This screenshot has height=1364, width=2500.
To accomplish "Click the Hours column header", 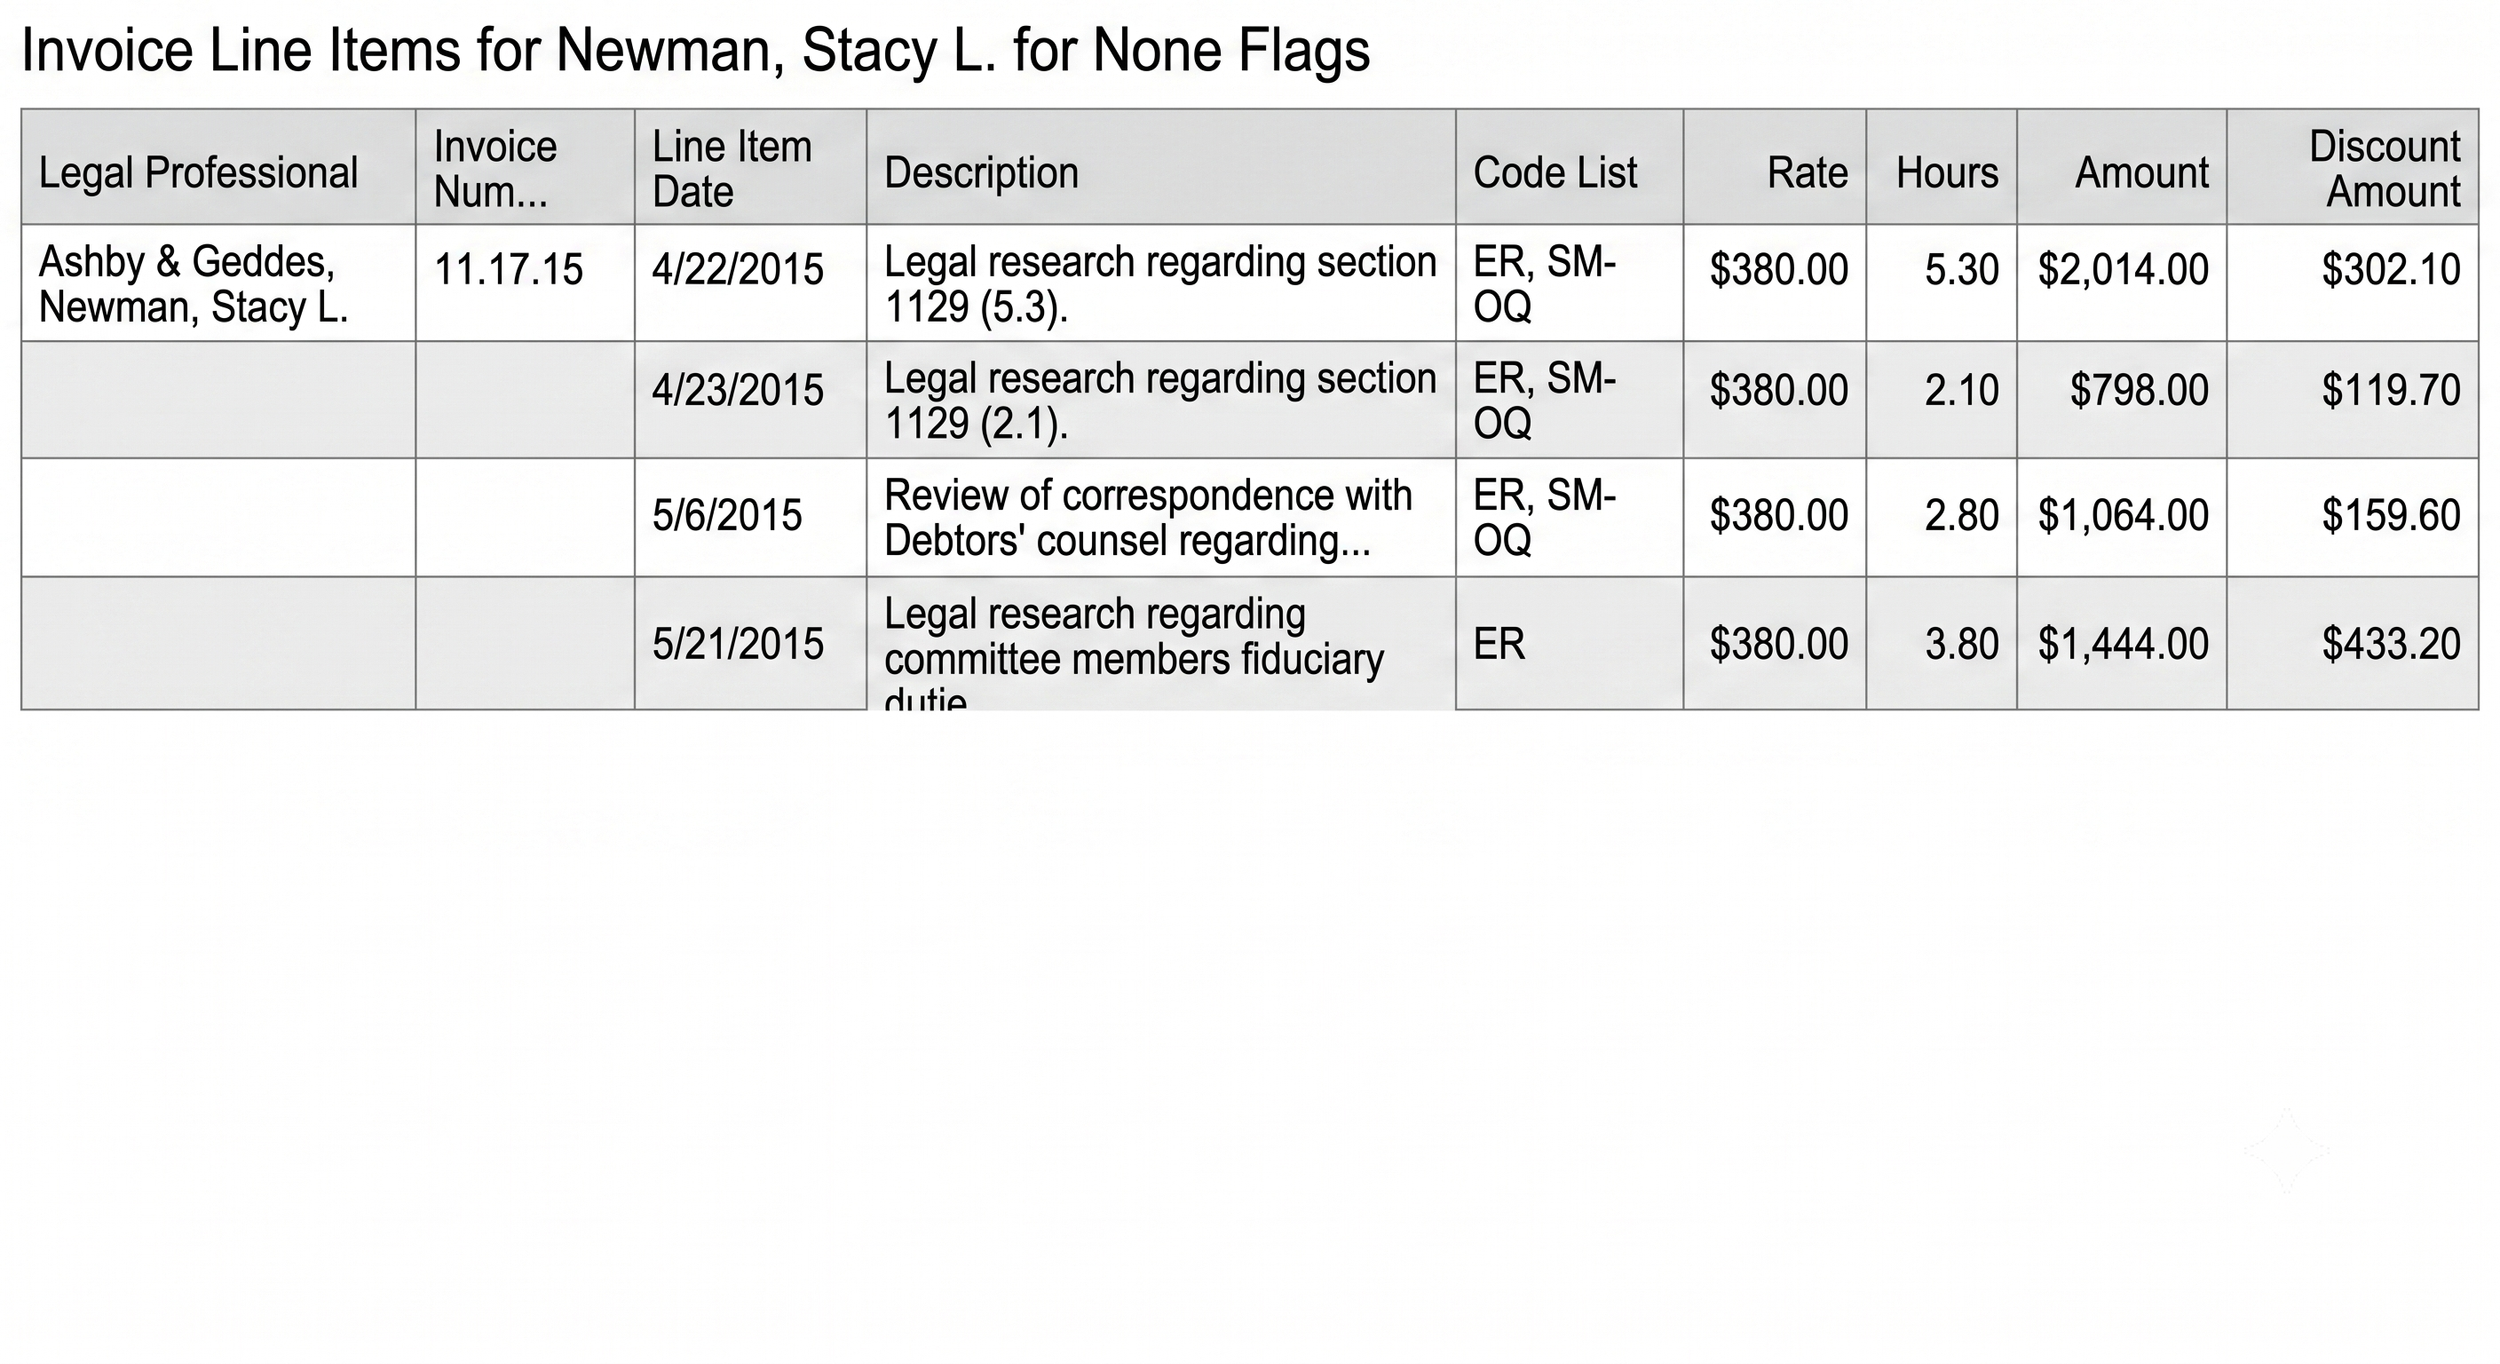I will click(1942, 167).
